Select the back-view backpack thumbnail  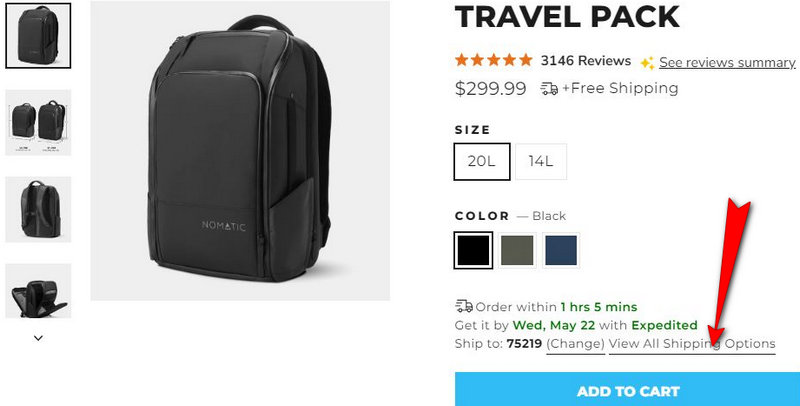click(38, 209)
